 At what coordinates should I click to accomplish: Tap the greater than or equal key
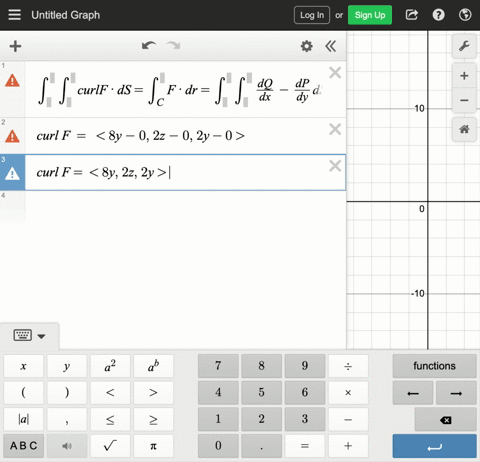(x=153, y=419)
